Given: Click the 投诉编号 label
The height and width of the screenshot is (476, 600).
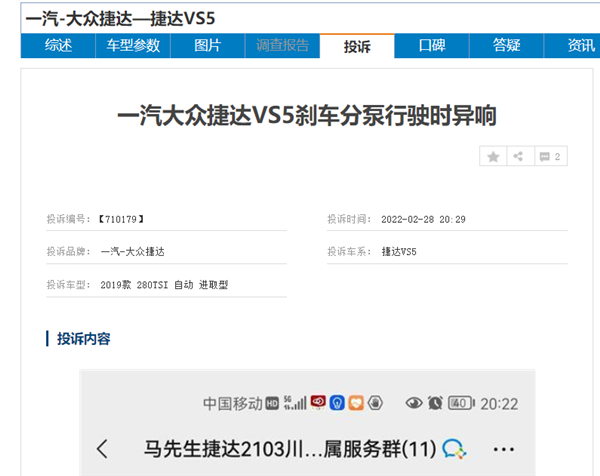Looking at the screenshot, I should tap(68, 219).
